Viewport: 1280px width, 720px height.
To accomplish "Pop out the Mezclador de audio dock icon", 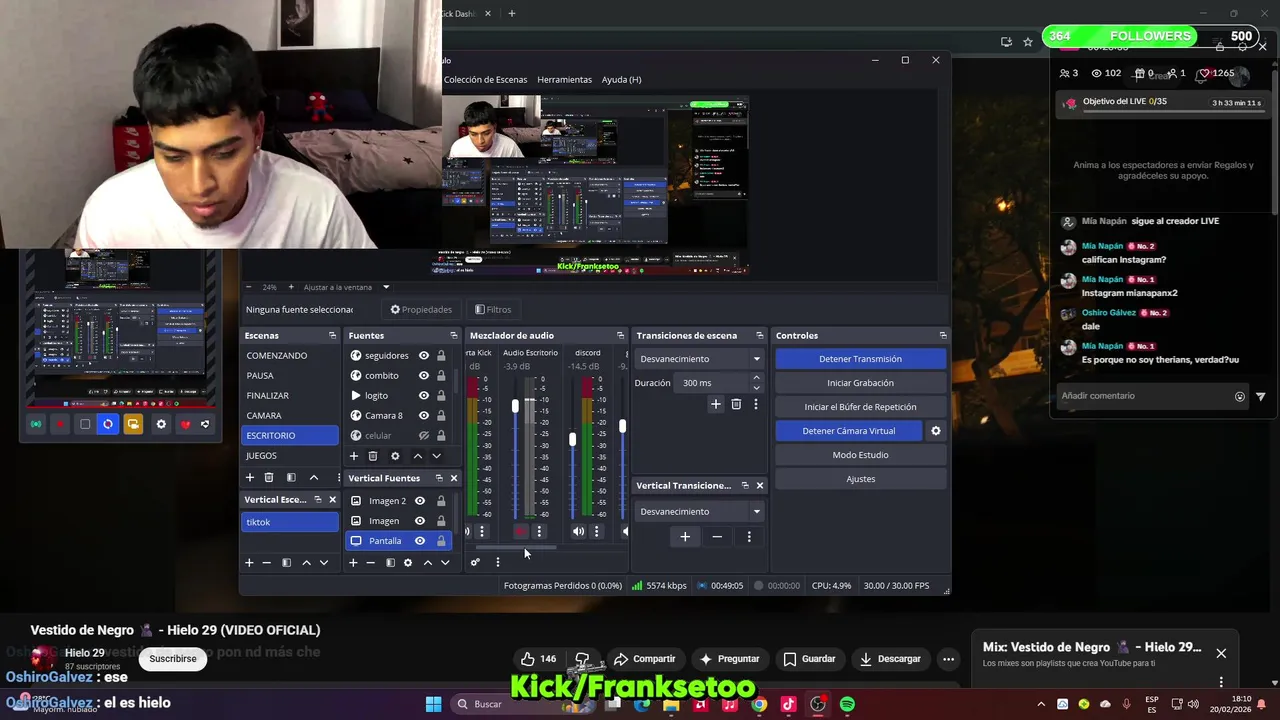I will [620, 335].
